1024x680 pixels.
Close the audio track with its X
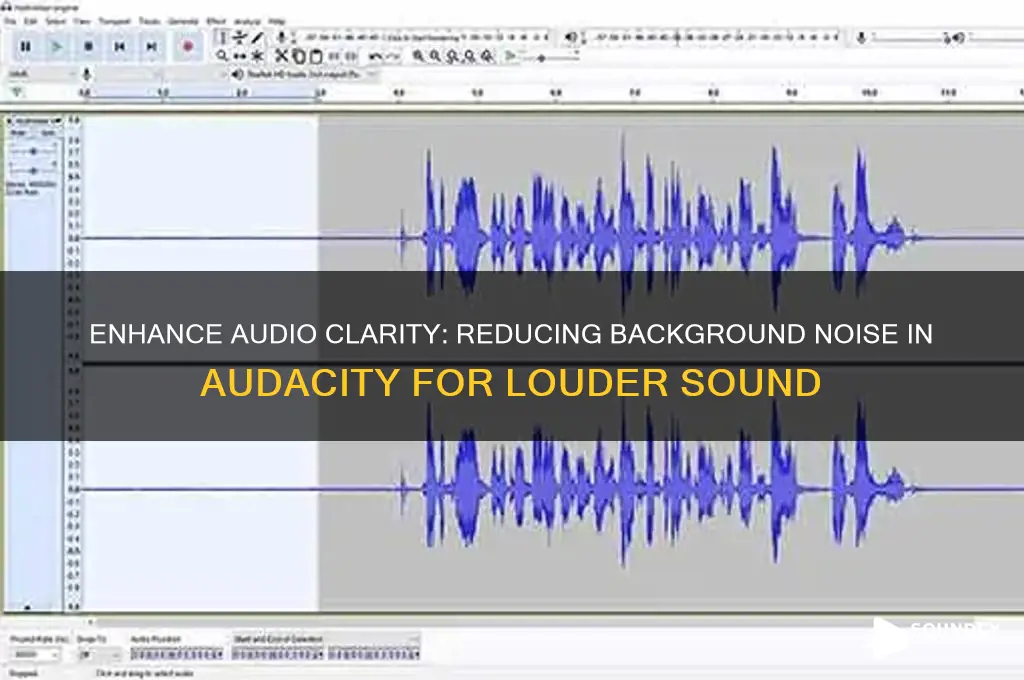click(x=10, y=121)
